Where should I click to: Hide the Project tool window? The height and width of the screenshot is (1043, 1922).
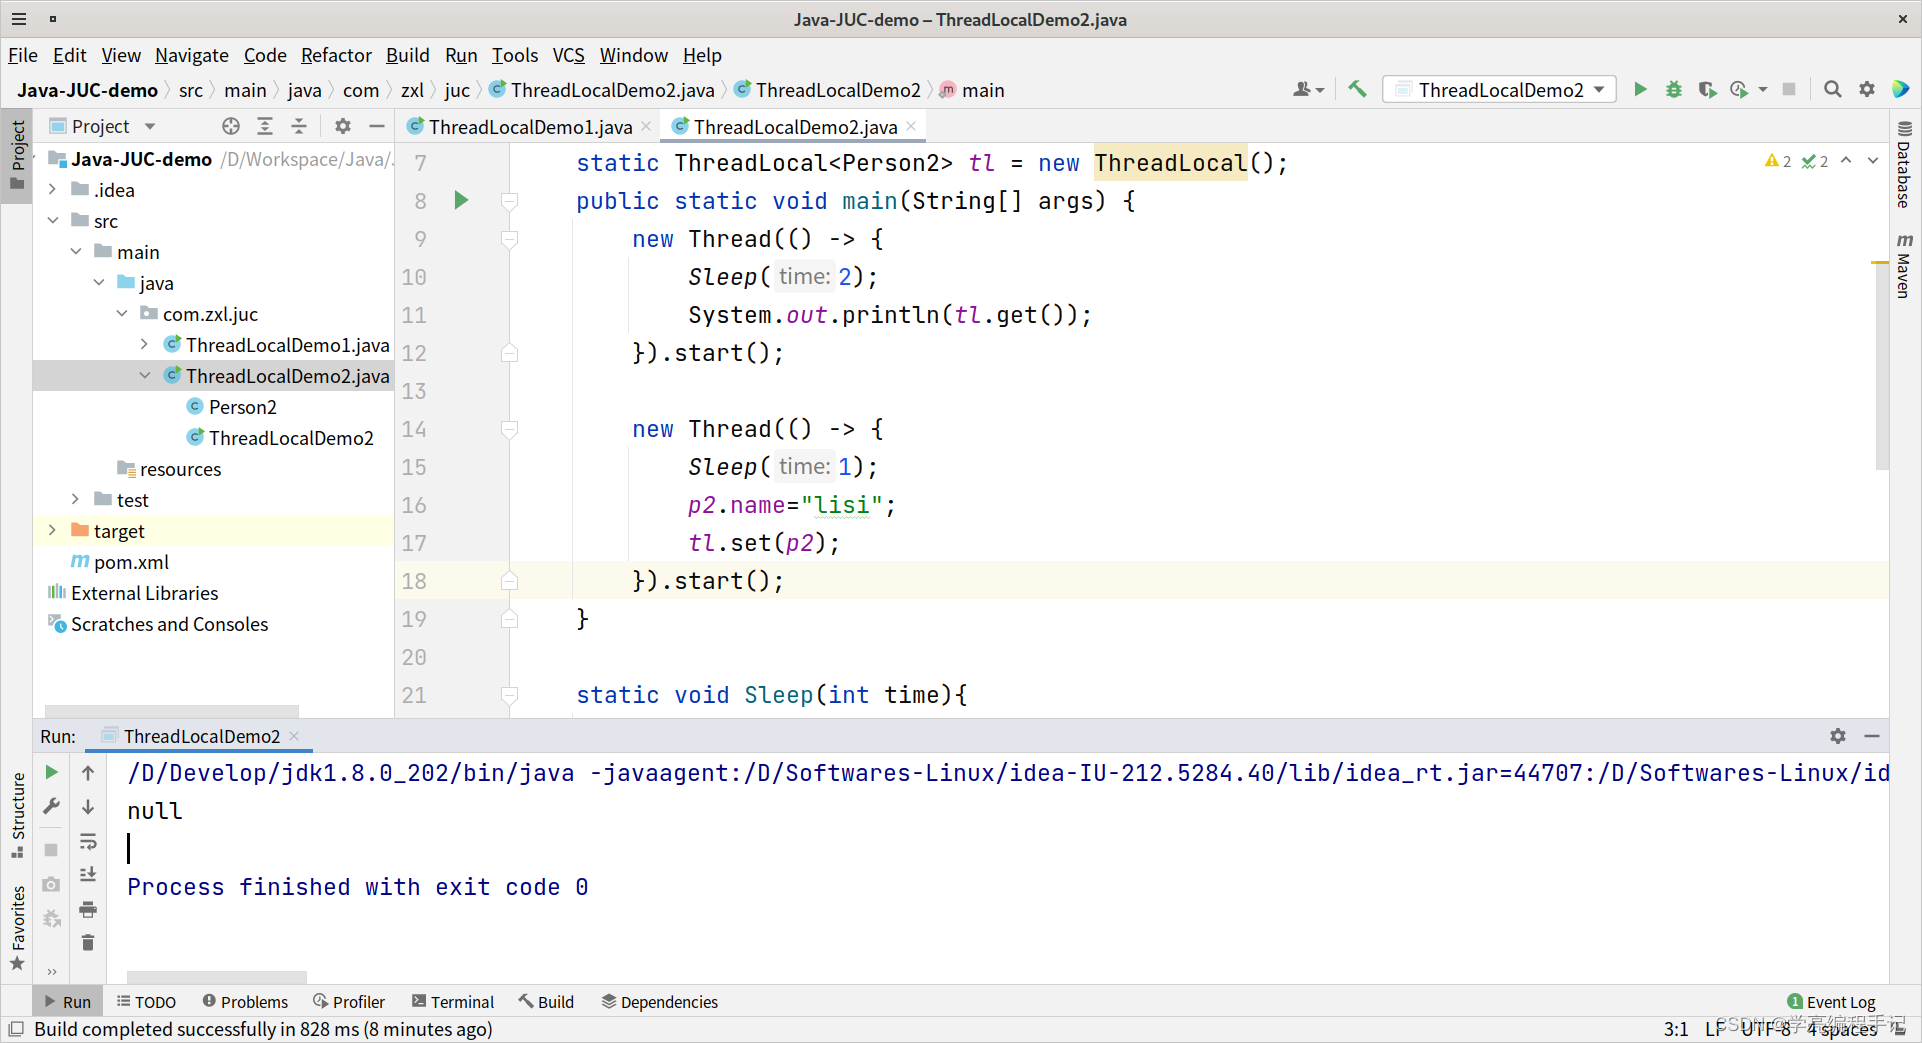pos(377,126)
